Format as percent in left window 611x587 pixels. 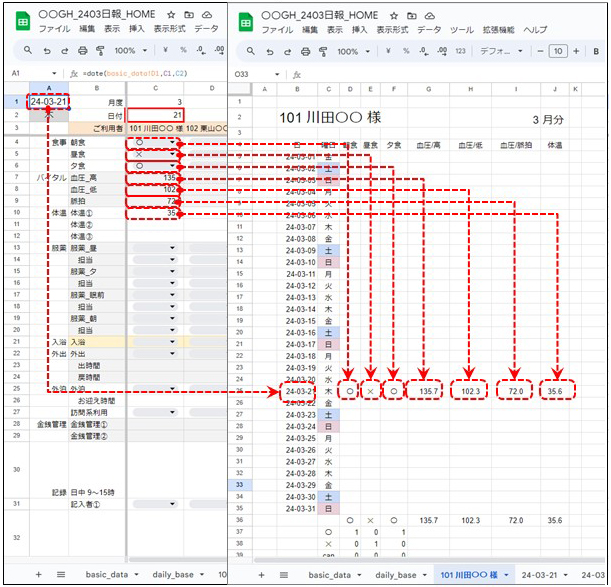[183, 50]
